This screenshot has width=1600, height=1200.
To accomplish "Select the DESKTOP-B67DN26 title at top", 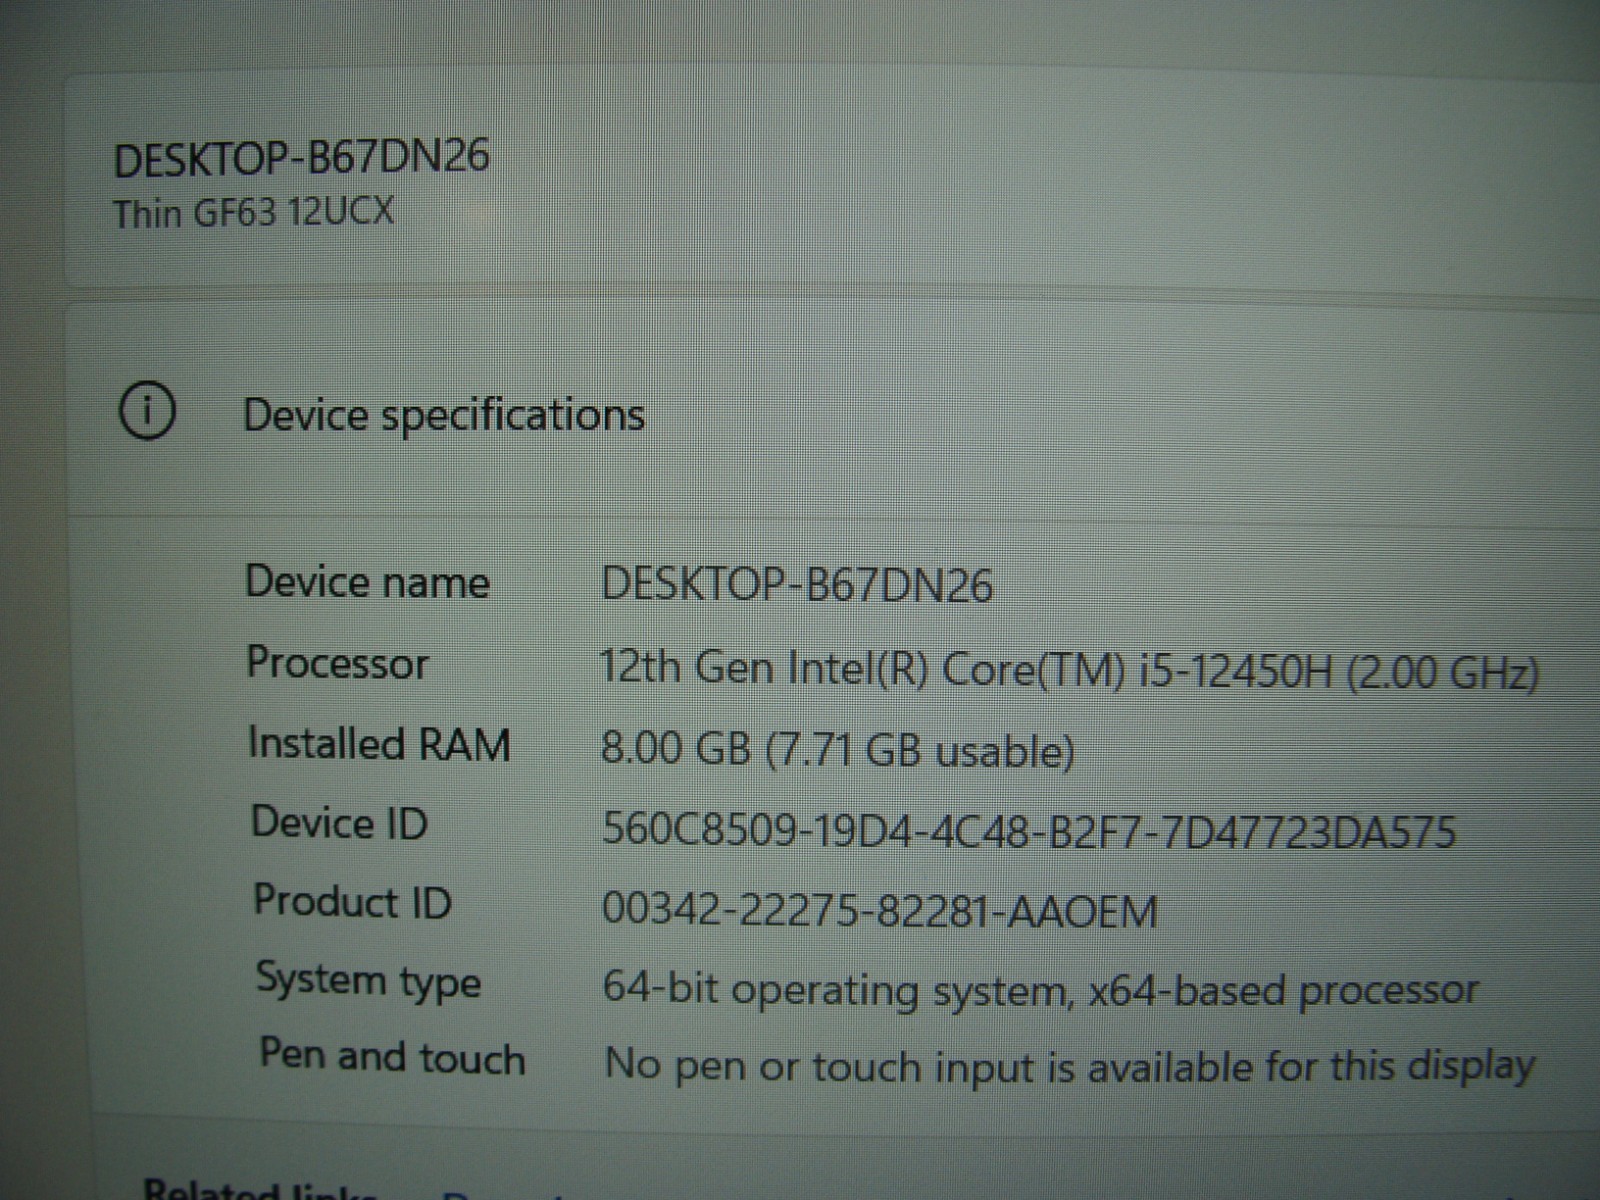I will tap(301, 158).
